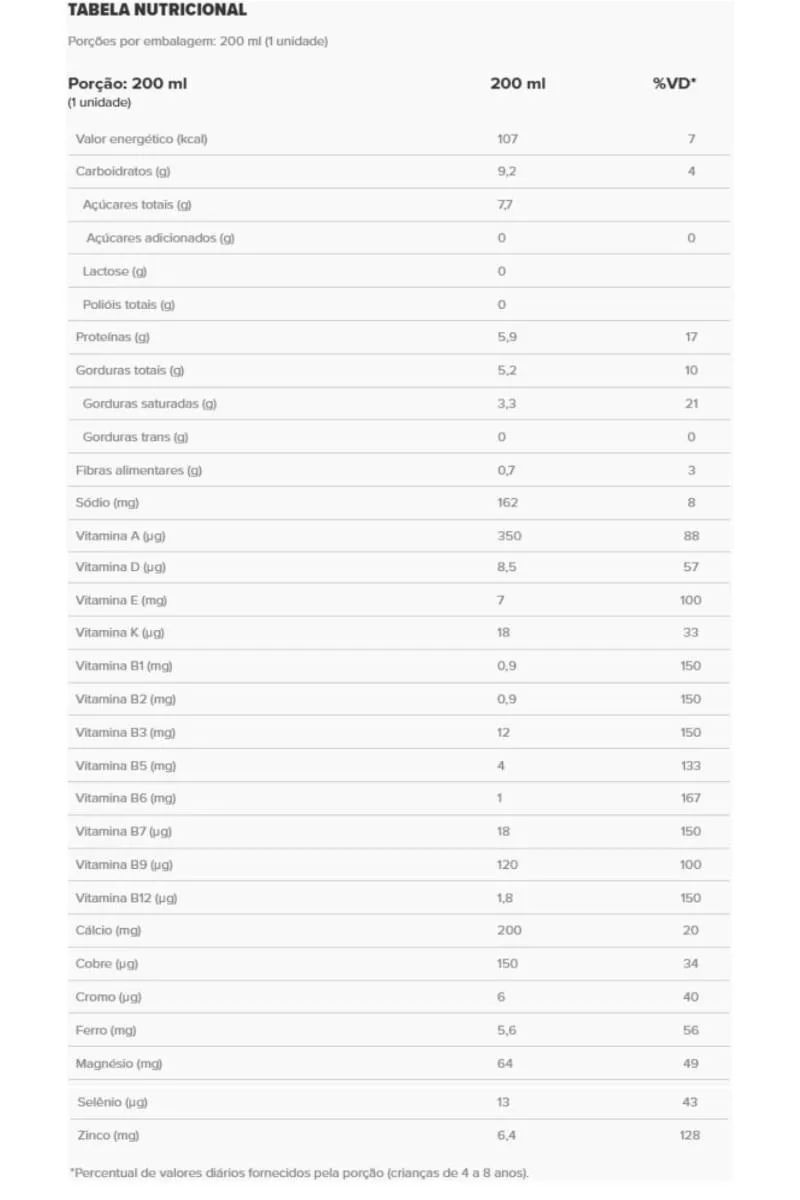Image resolution: width=800 pixels, height=1200 pixels.
Task: Click the Vitamina D value 8,5
Action: tap(507, 567)
